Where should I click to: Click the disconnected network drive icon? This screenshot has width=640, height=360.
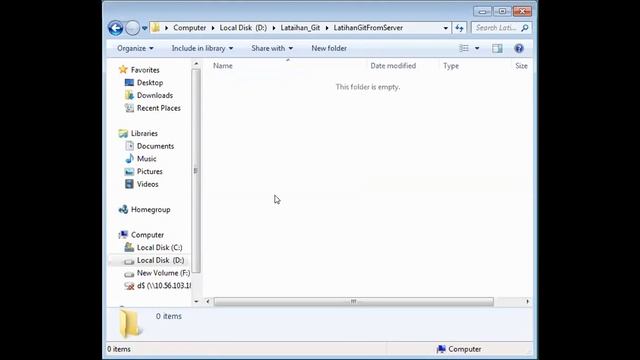[129, 286]
